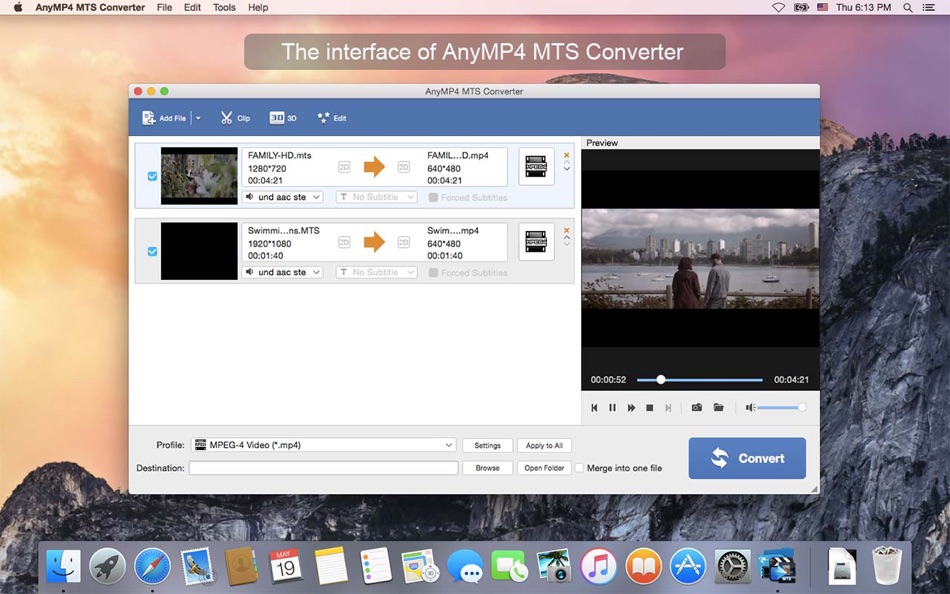The height and width of the screenshot is (594, 950).
Task: Click the Convert button
Action: tap(747, 458)
